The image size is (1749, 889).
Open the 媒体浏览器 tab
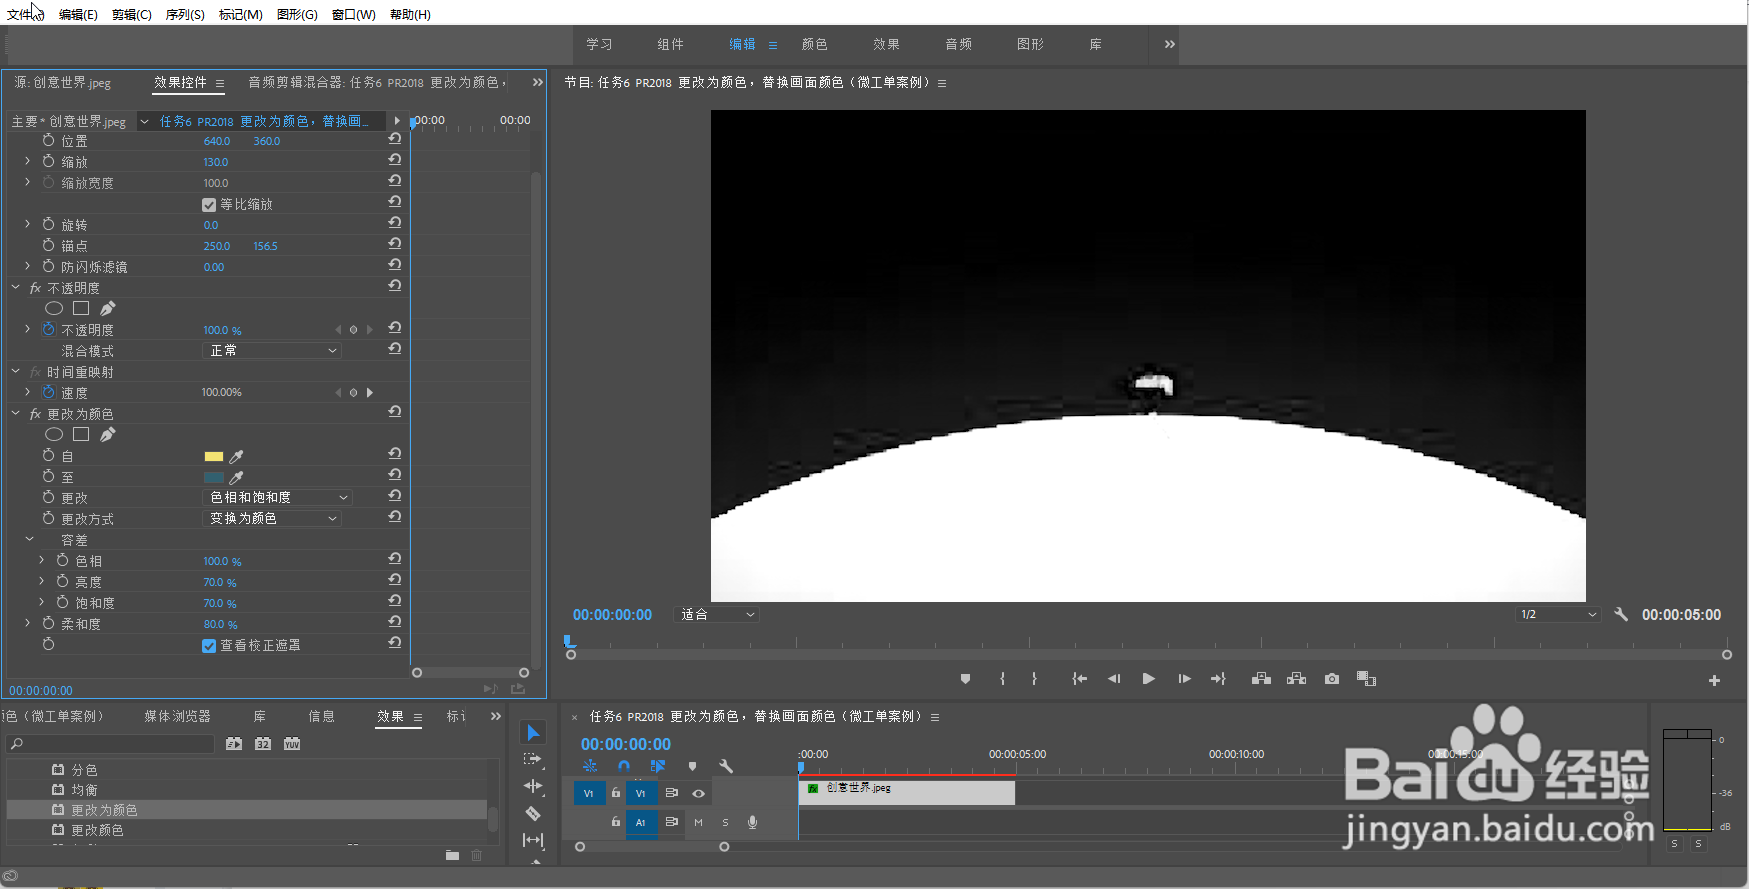pyautogui.click(x=178, y=716)
